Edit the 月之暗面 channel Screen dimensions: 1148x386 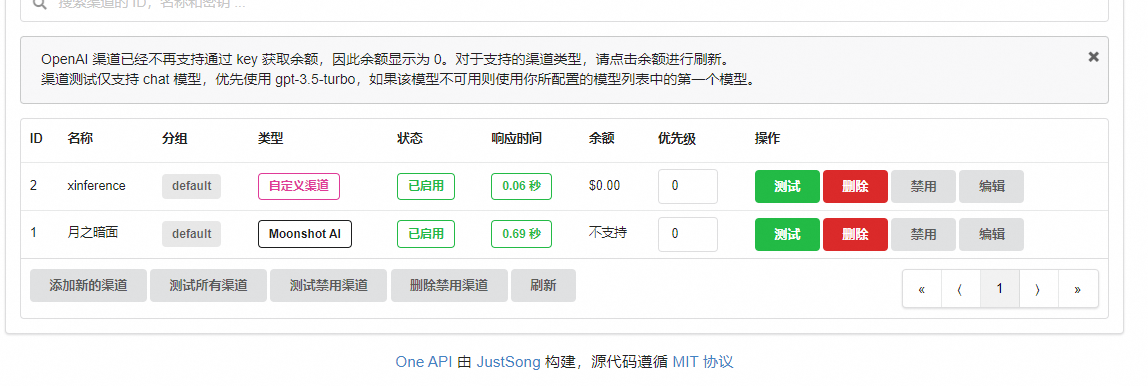(x=991, y=234)
